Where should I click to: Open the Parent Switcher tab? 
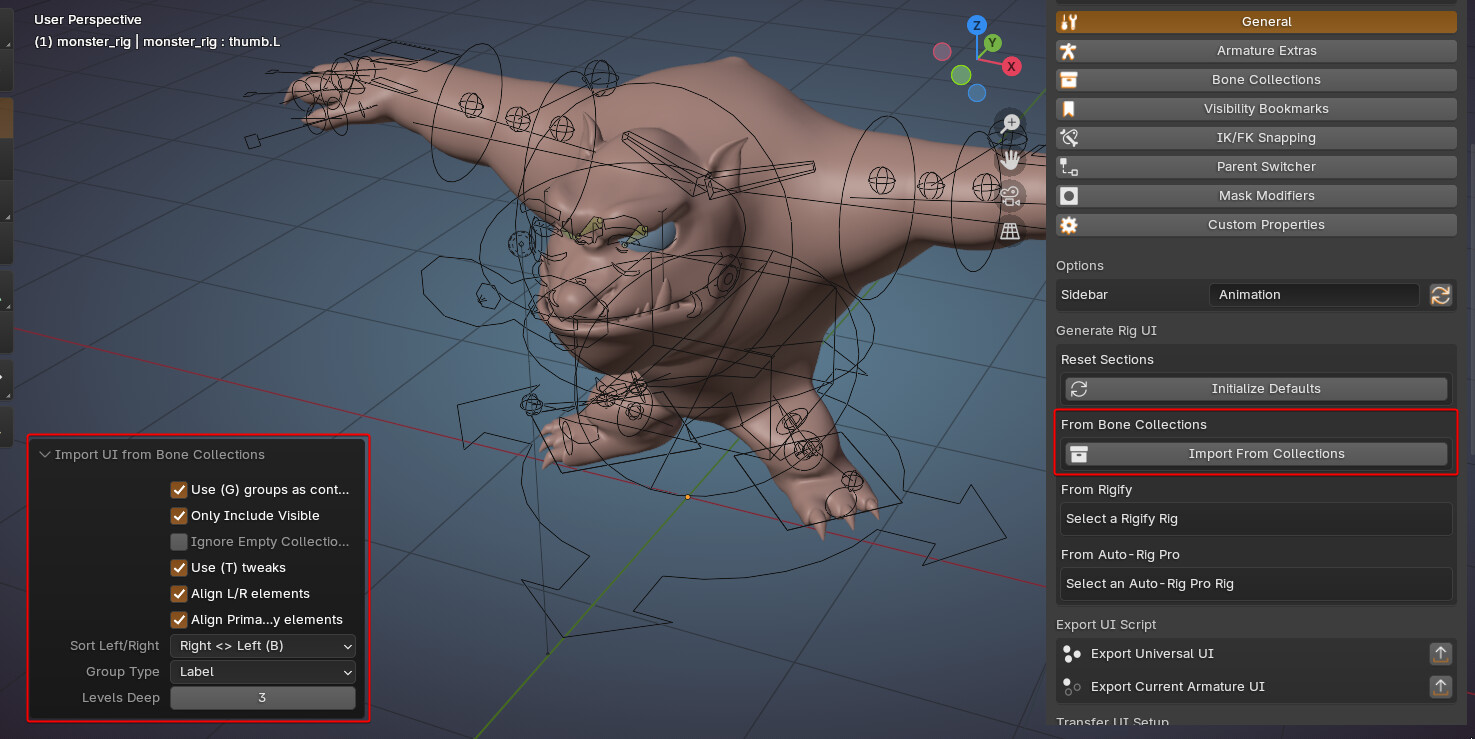coord(1257,167)
